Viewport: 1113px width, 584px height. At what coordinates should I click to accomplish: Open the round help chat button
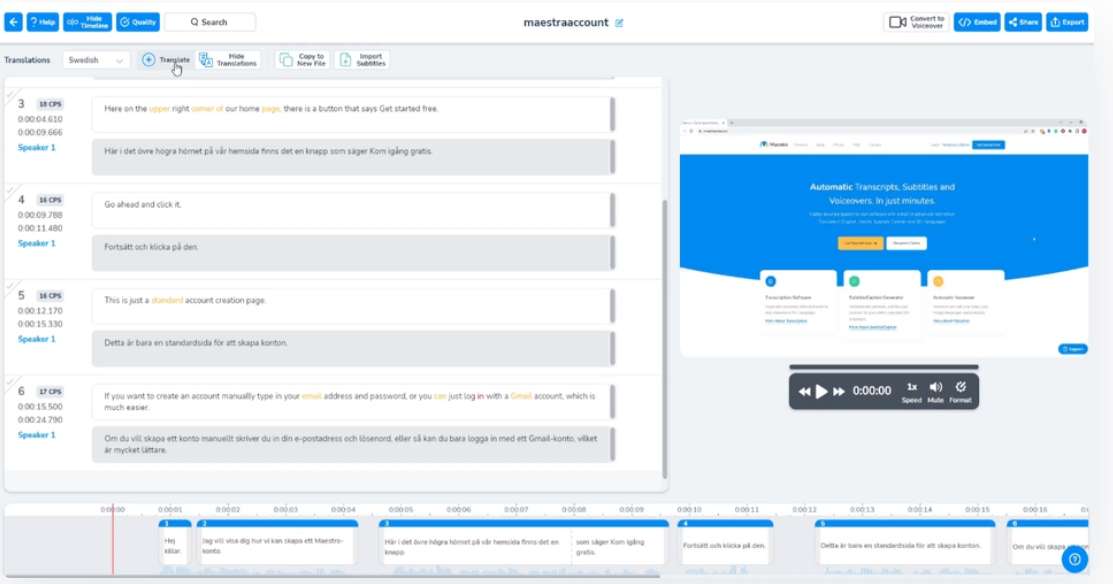point(1075,559)
